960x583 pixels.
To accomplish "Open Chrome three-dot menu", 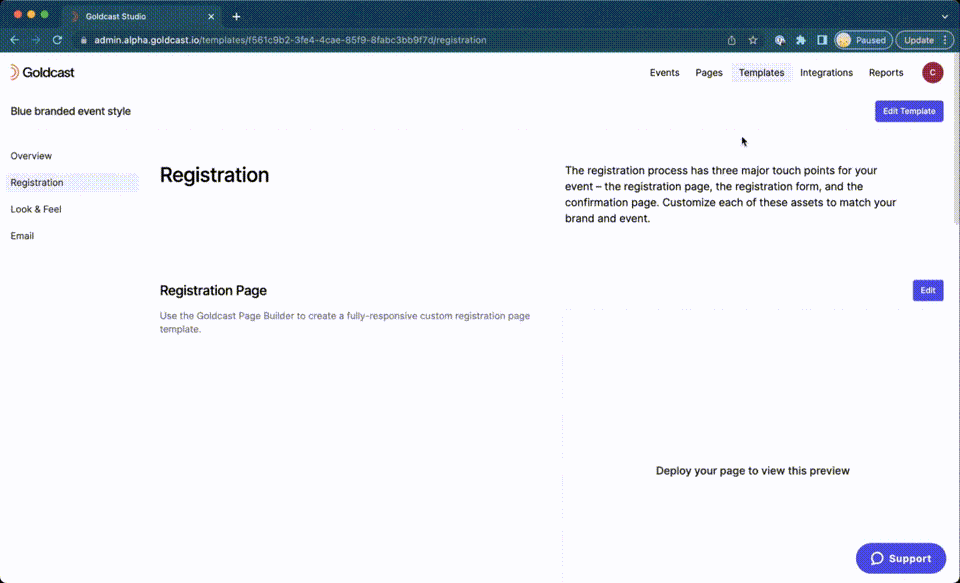I will pos(945,40).
